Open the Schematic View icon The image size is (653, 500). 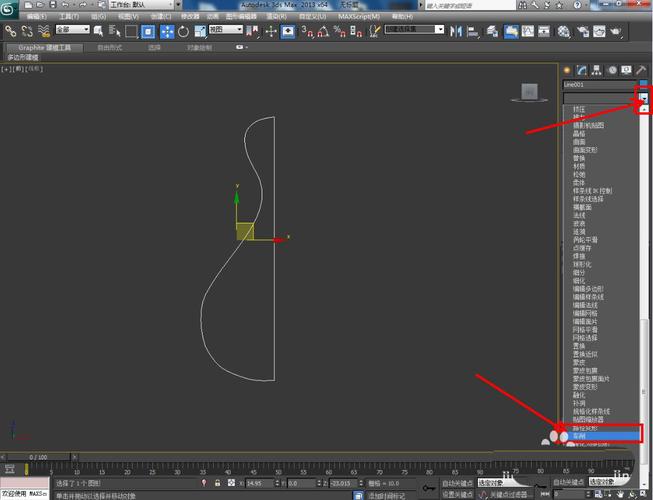(544, 32)
